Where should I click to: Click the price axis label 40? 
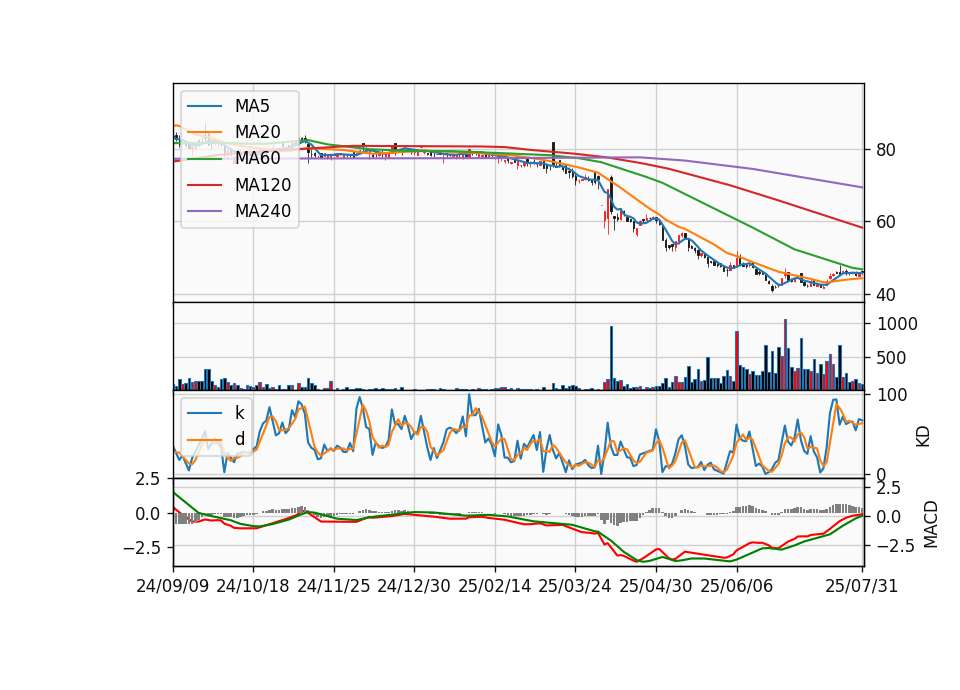(886, 295)
